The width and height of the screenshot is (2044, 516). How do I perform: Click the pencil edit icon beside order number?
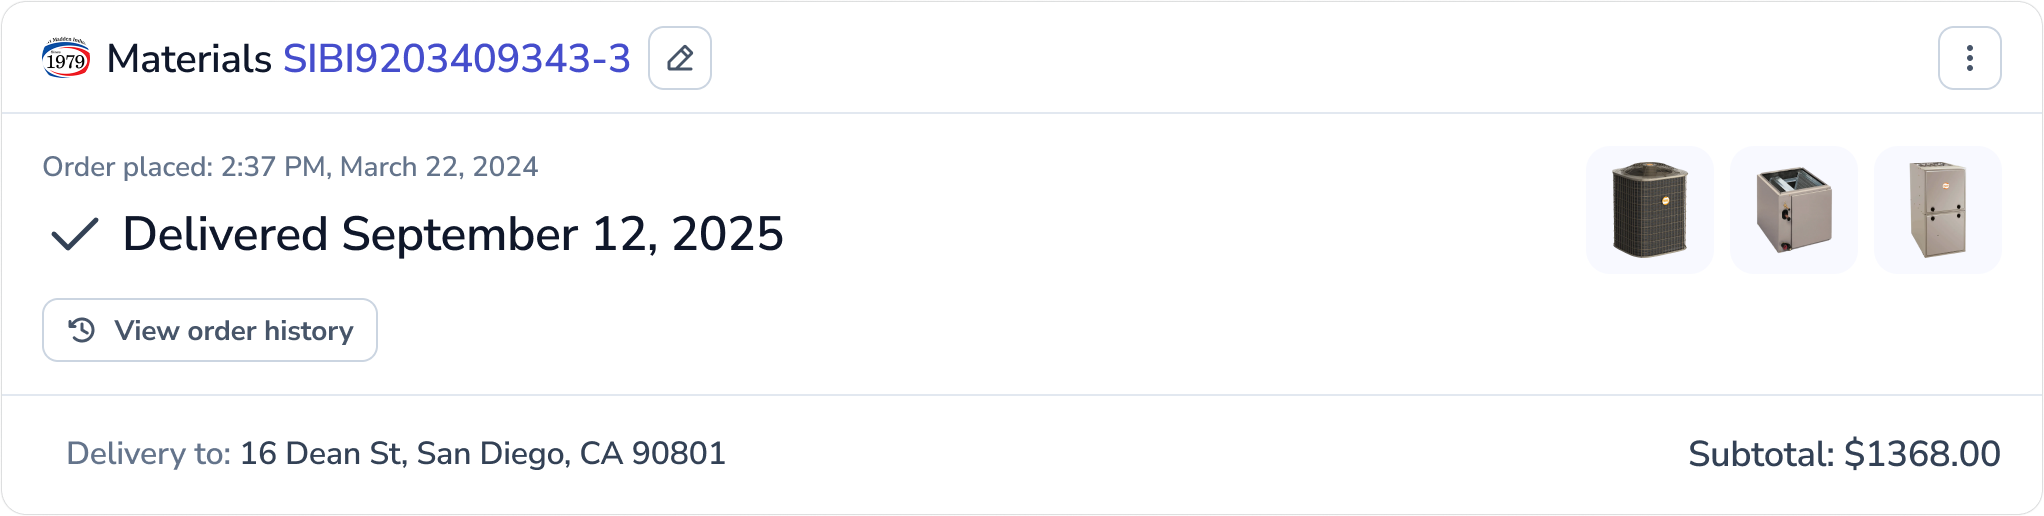680,58
